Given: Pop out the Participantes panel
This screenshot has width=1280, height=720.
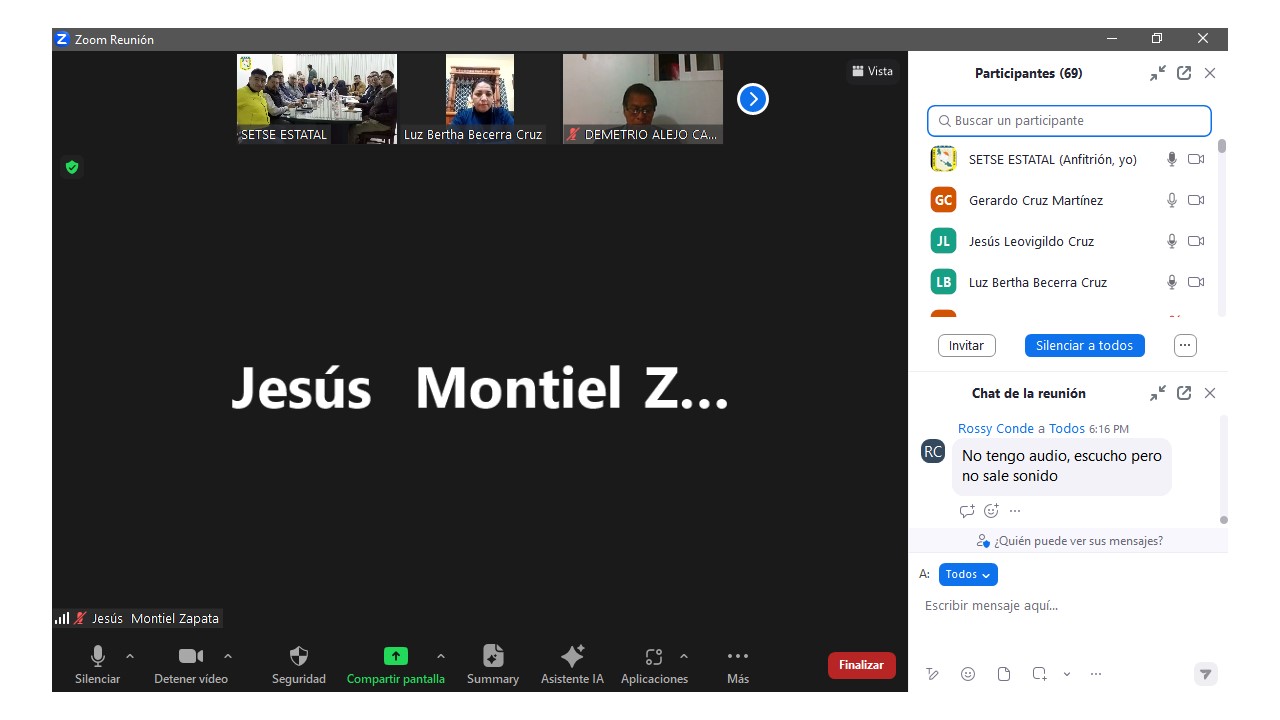Looking at the screenshot, I should [1184, 73].
